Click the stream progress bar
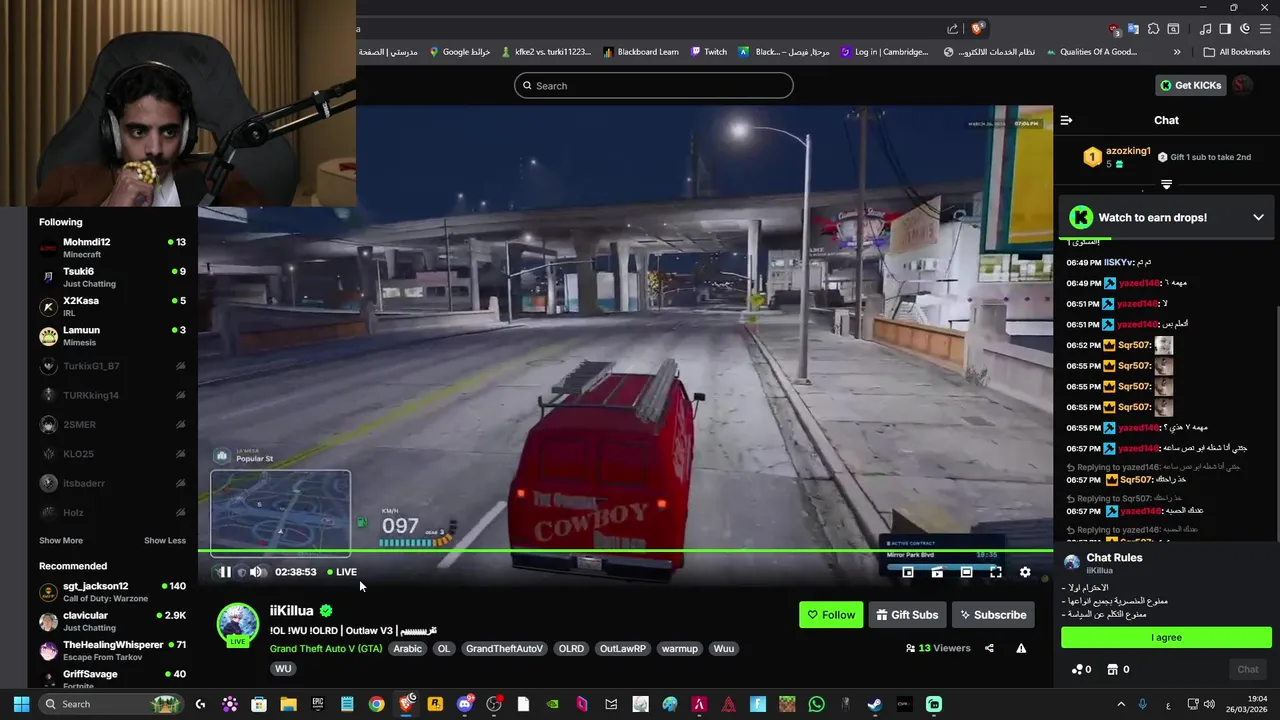Image resolution: width=1280 pixels, height=720 pixels. 625,550
